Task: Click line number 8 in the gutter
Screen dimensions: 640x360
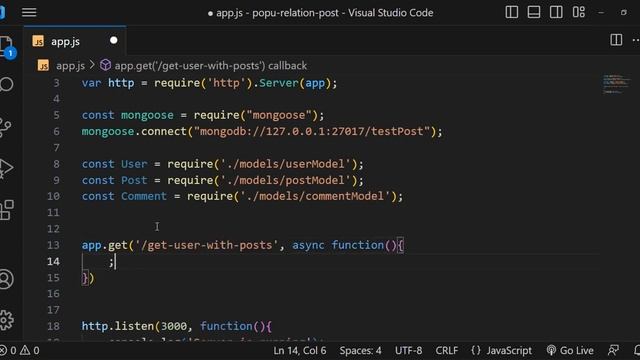Action: tap(56, 164)
